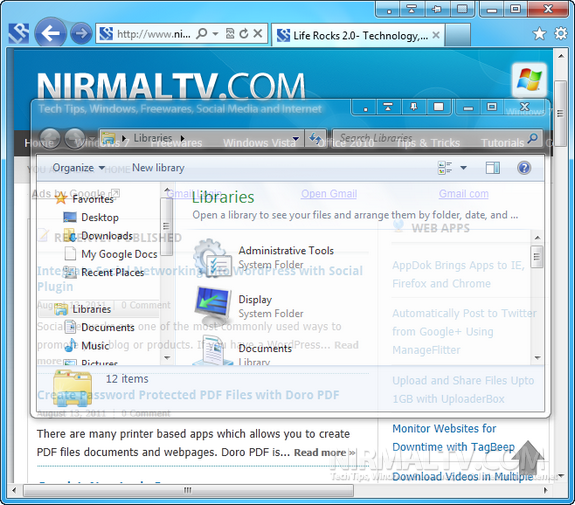Click IE titlebar extra dot button
575x505 pixels.
pos(388,10)
